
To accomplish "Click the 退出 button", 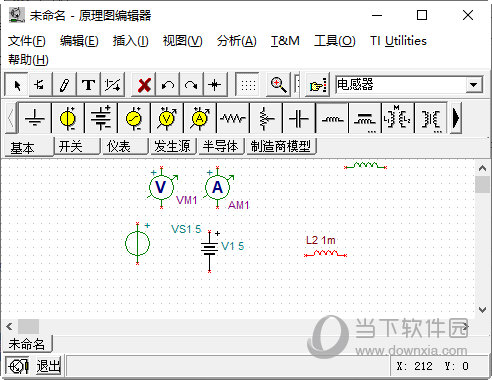I will (49, 366).
